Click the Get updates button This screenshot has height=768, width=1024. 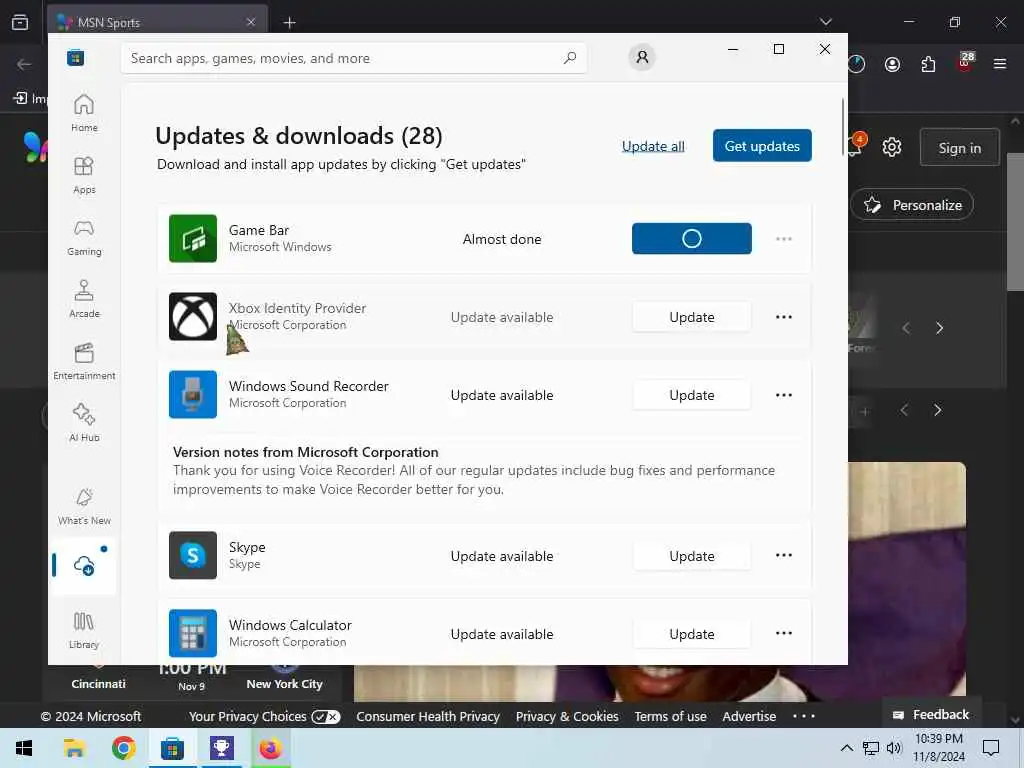[762, 146]
